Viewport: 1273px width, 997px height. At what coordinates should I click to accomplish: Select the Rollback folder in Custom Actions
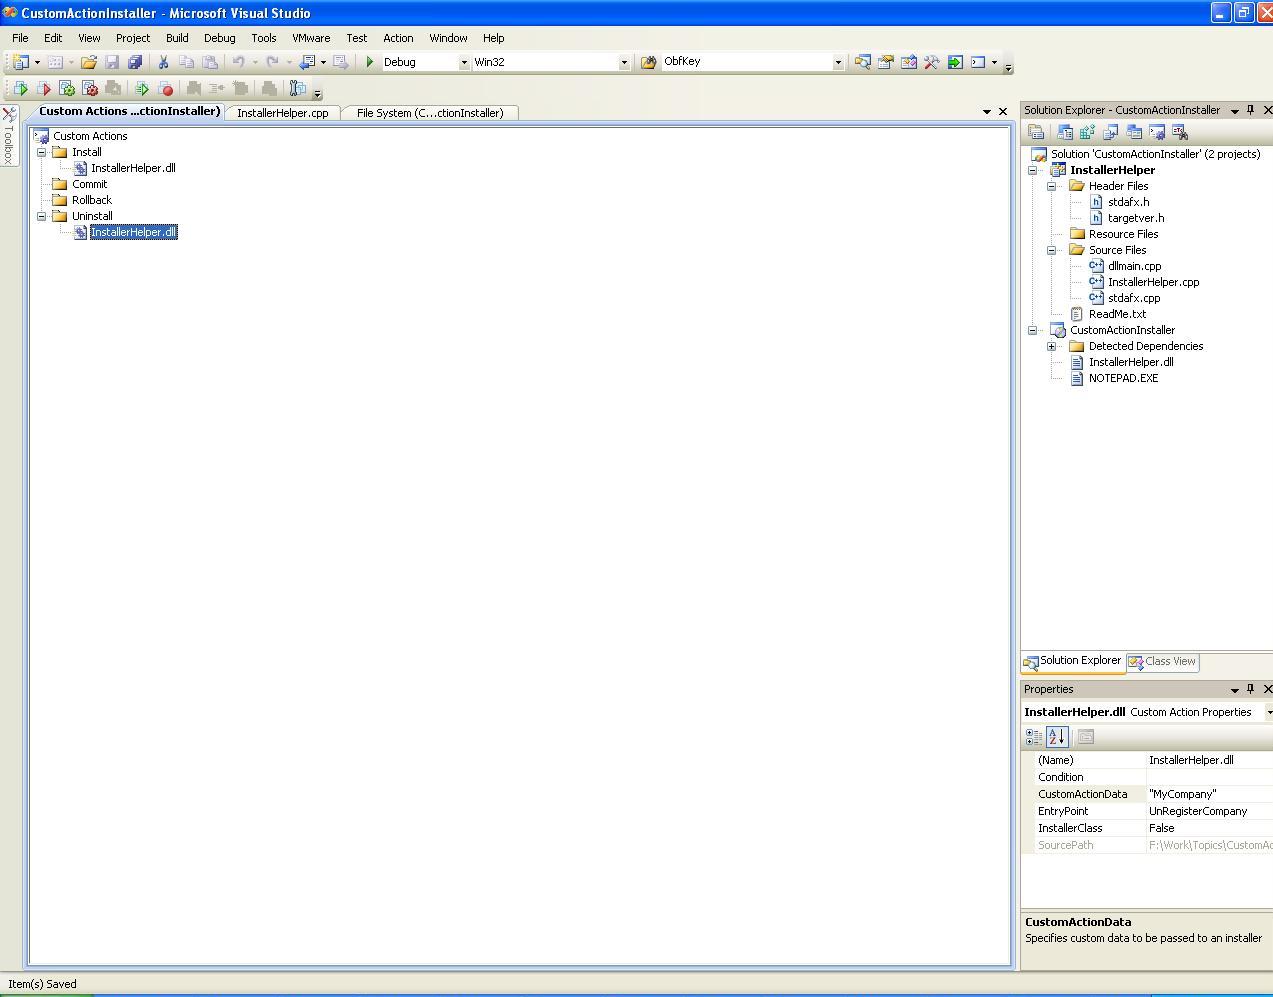91,200
